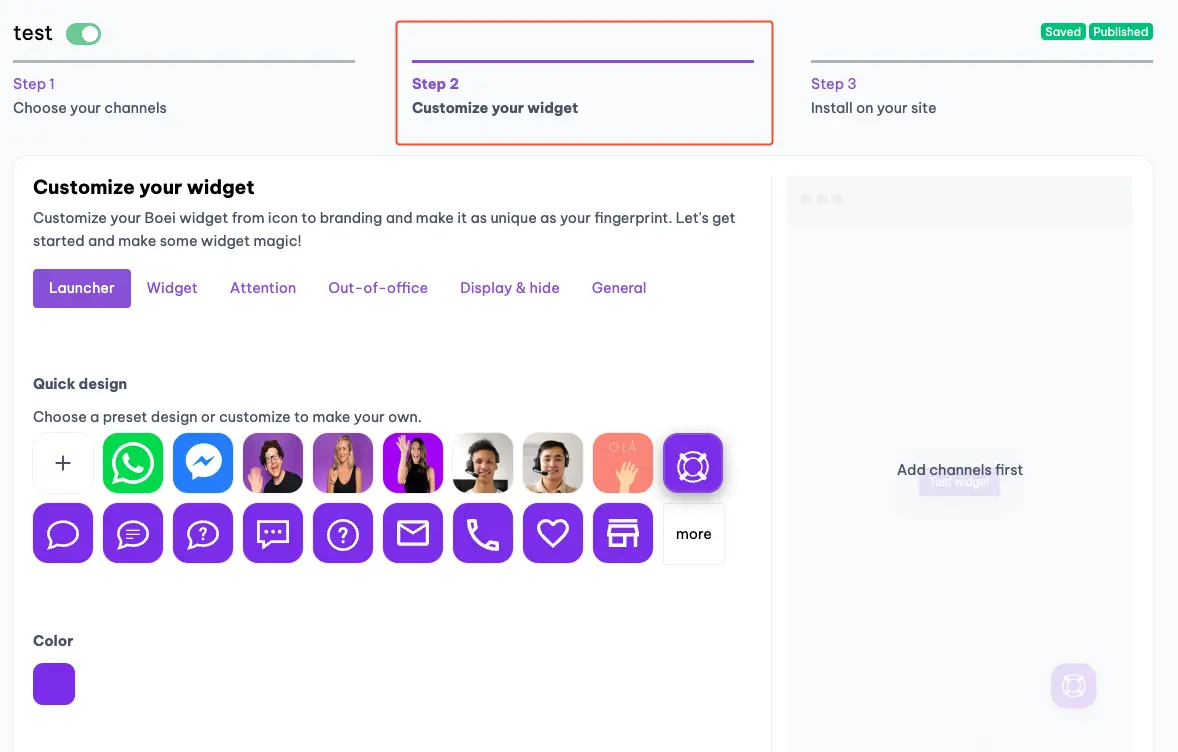This screenshot has width=1178, height=752.
Task: Select the storefront launcher icon
Action: point(623,533)
